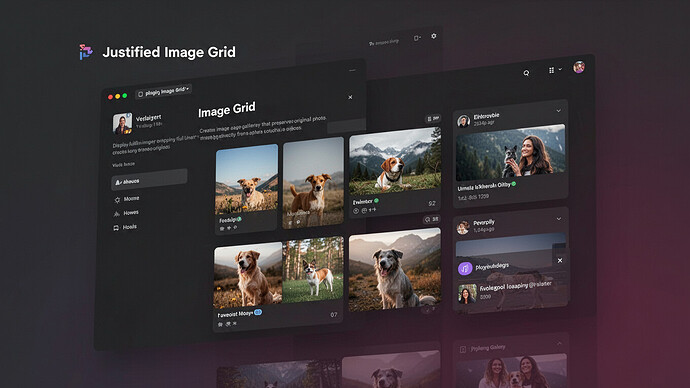Expand the Einkrovbie card chevron
Screen dimensions: 690x388
tap(558, 111)
